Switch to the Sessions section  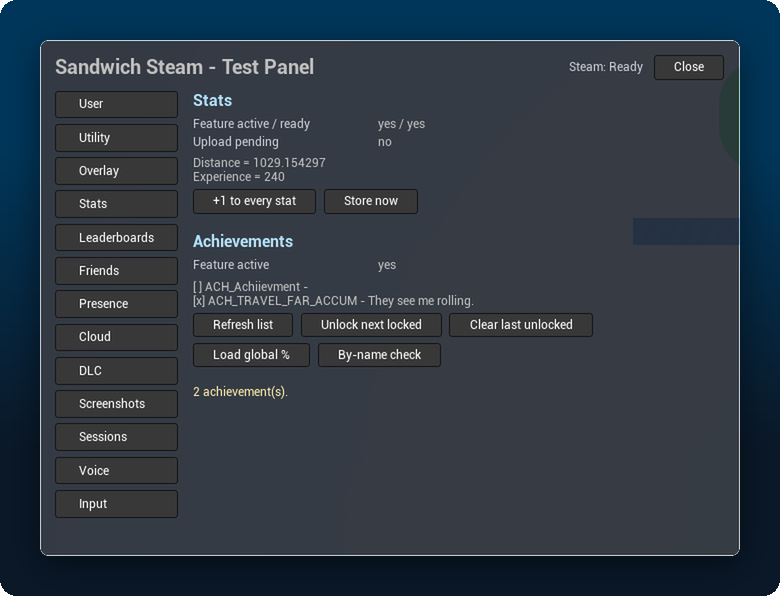[x=116, y=437]
